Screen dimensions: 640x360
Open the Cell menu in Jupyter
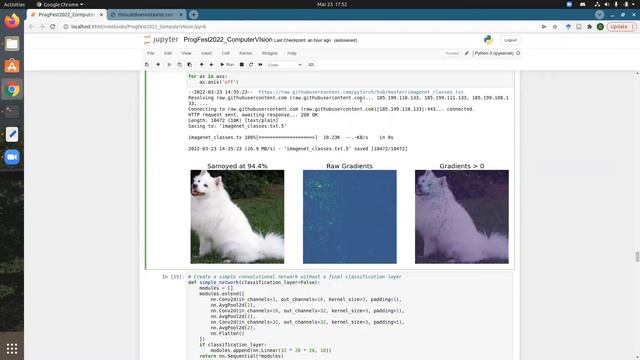(x=225, y=53)
